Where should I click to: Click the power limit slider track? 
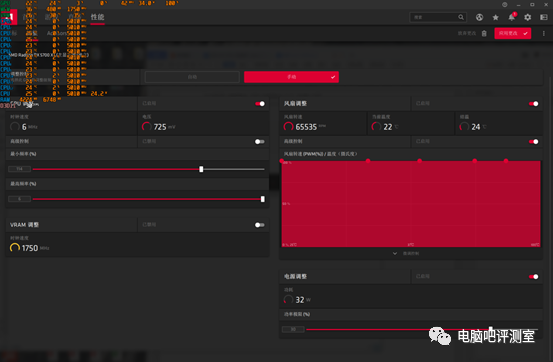pyautogui.click(x=422, y=330)
